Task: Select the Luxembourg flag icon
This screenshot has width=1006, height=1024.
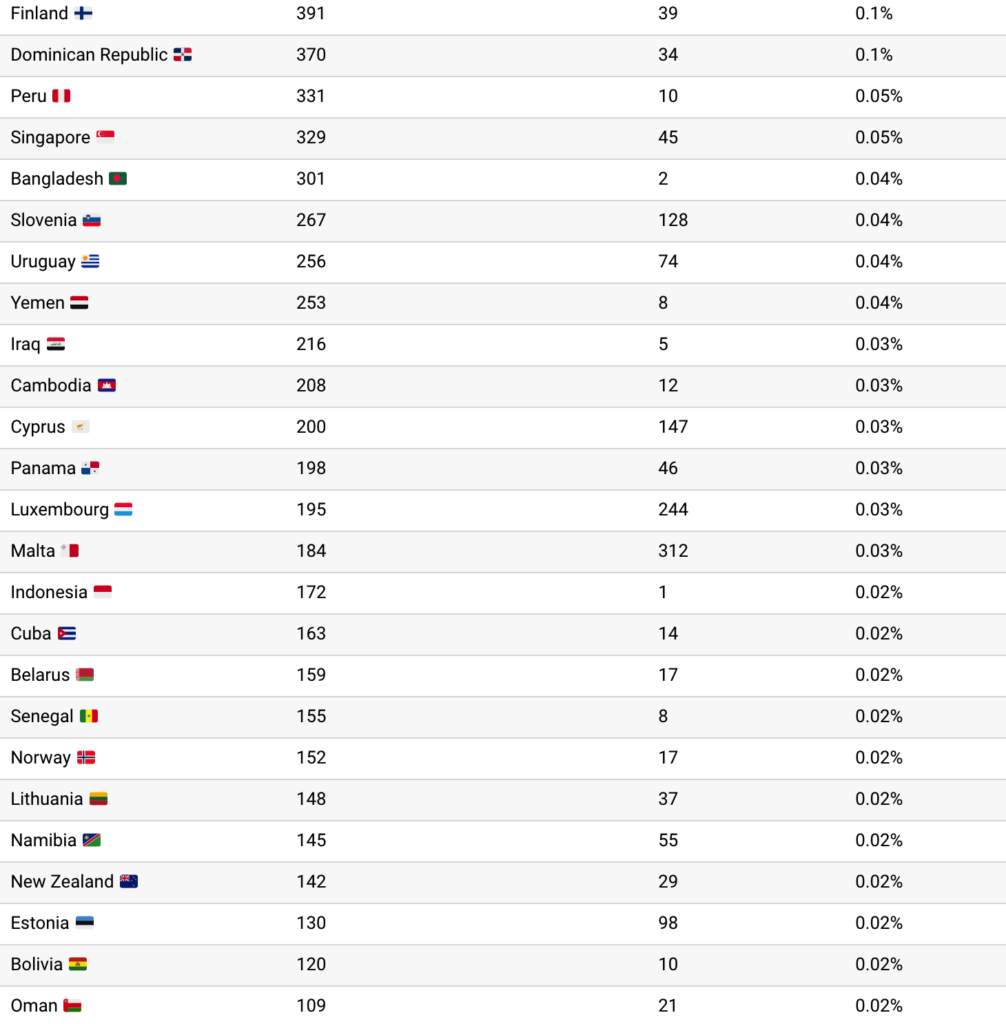Action: [123, 510]
